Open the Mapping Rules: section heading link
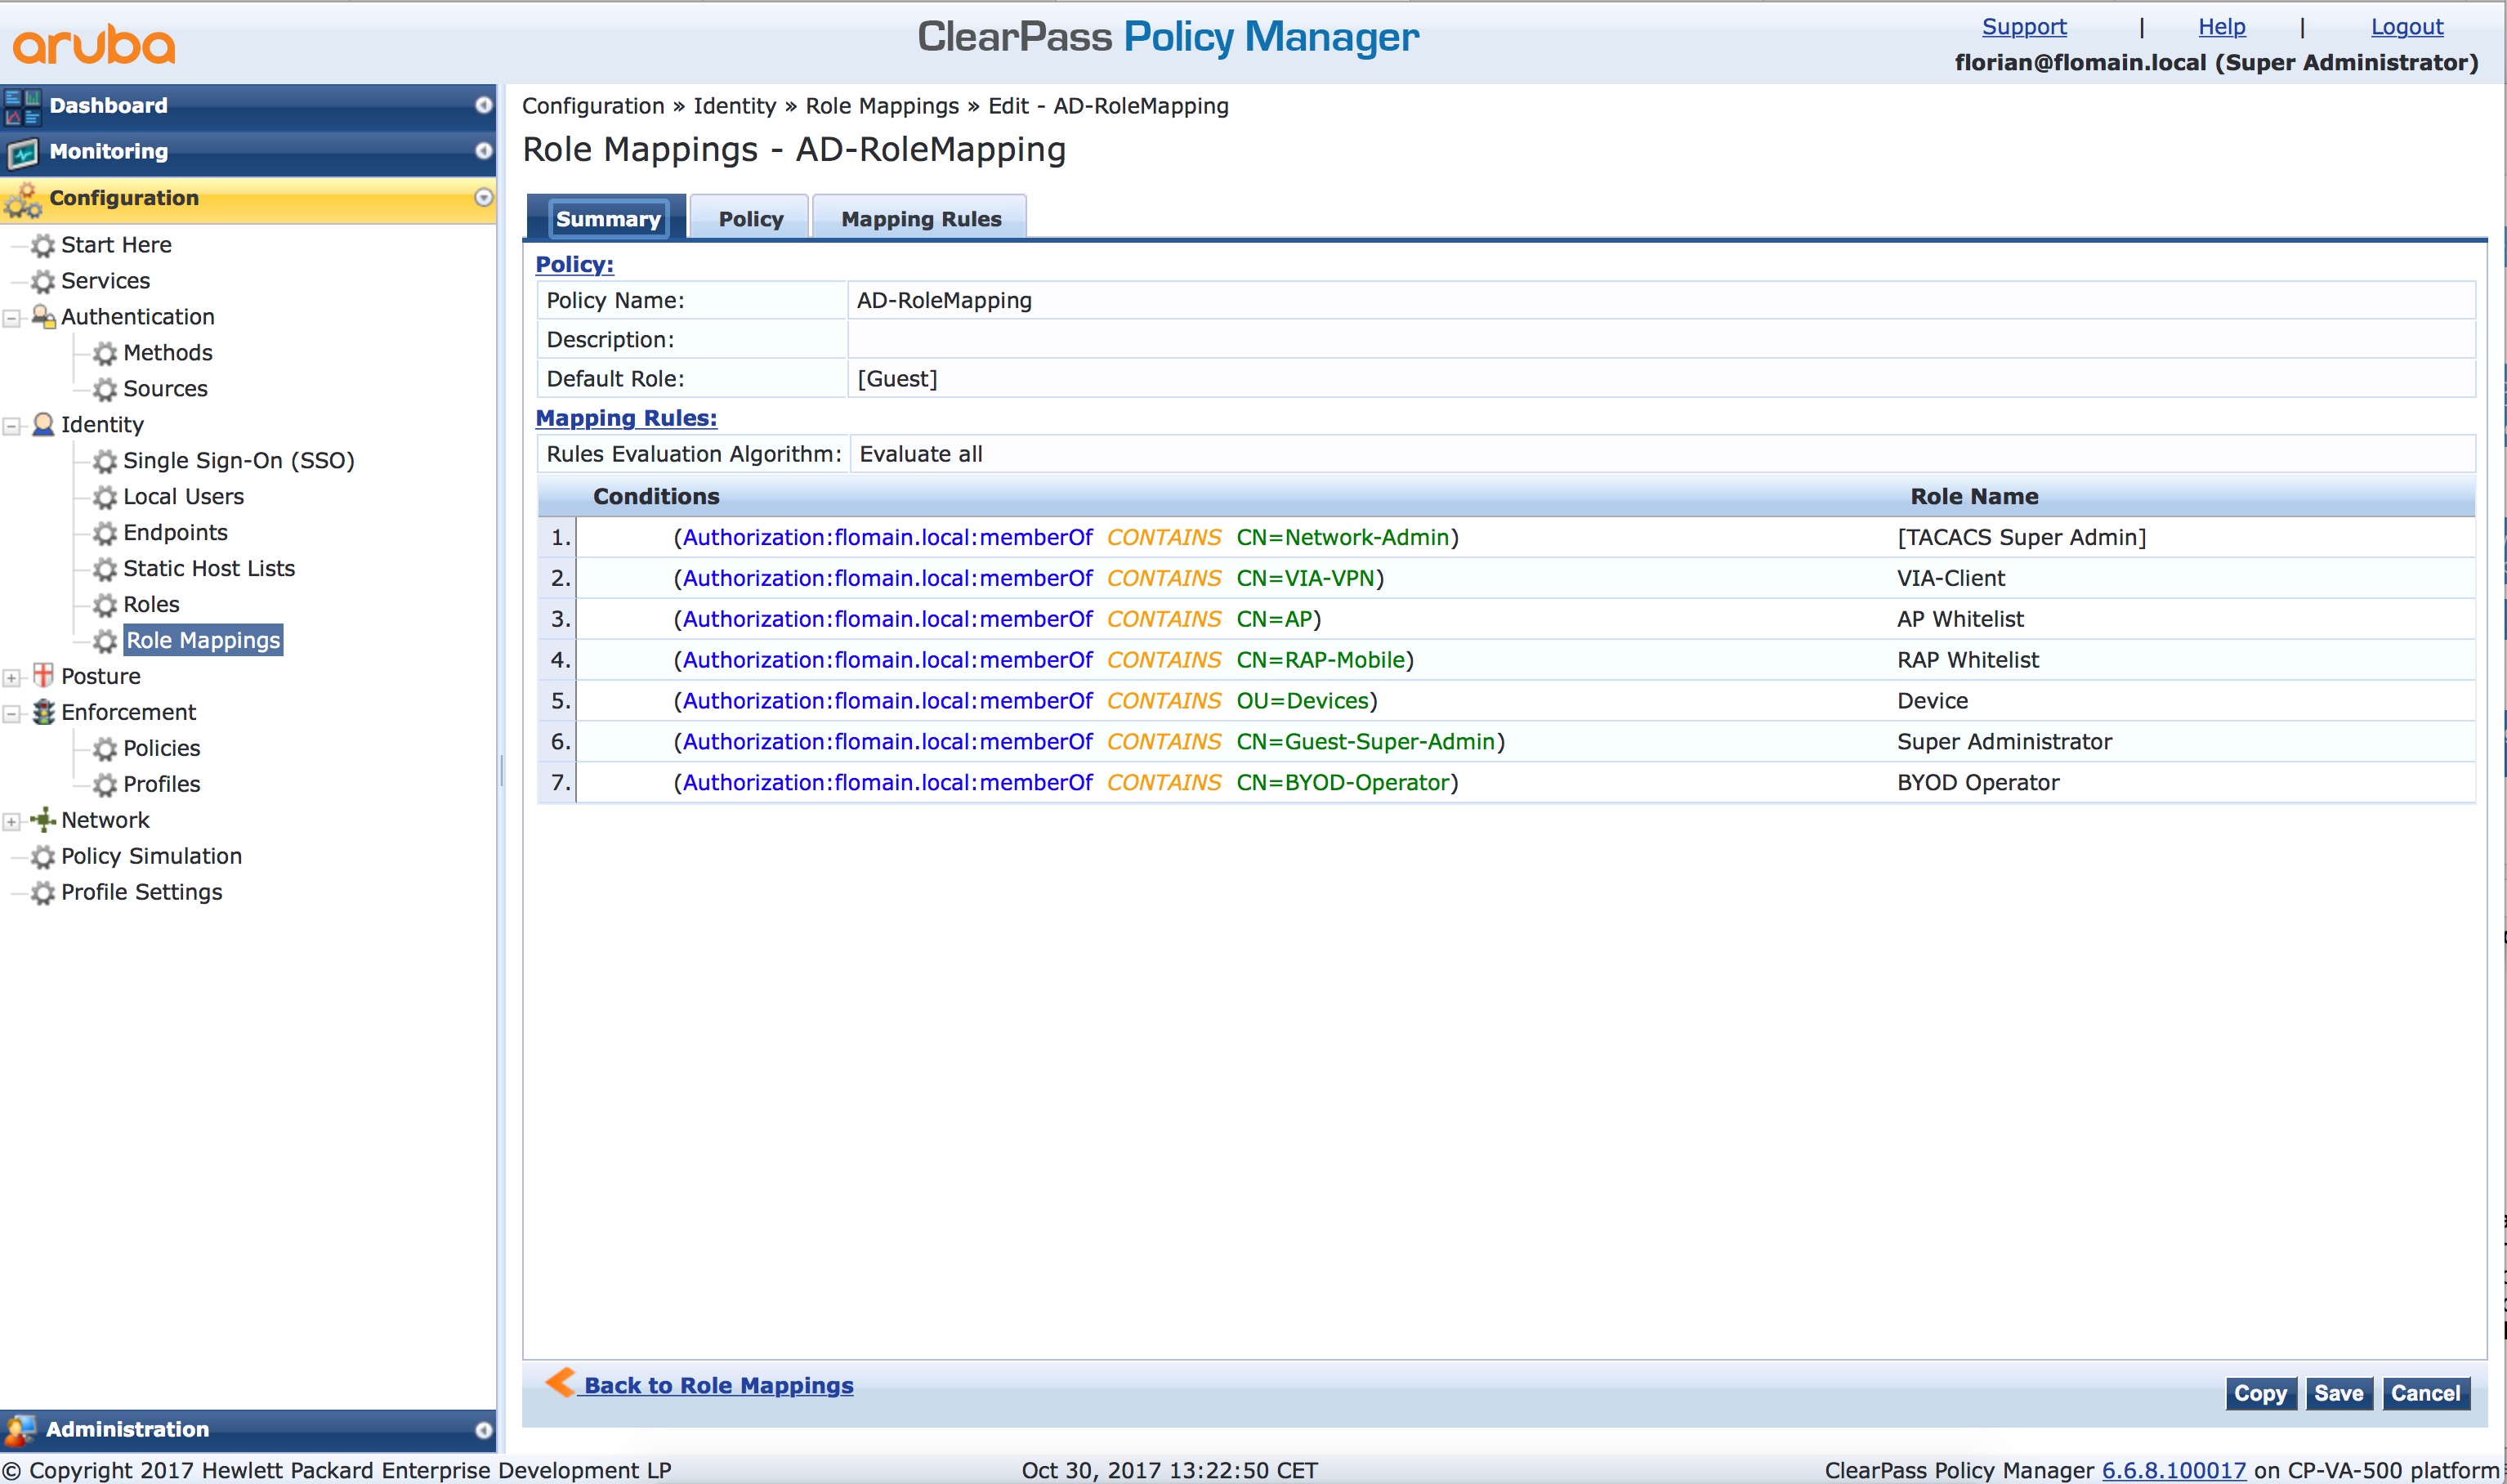Image resolution: width=2507 pixels, height=1484 pixels. (626, 418)
